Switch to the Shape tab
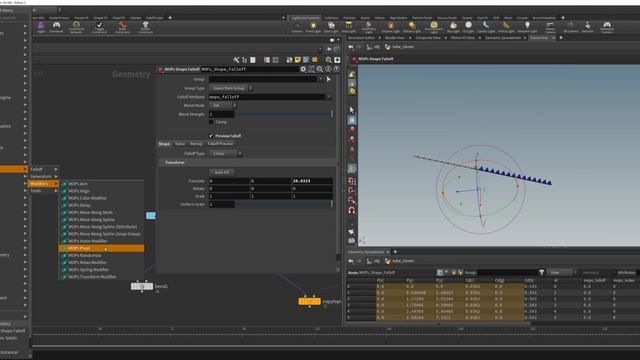 click(x=164, y=144)
